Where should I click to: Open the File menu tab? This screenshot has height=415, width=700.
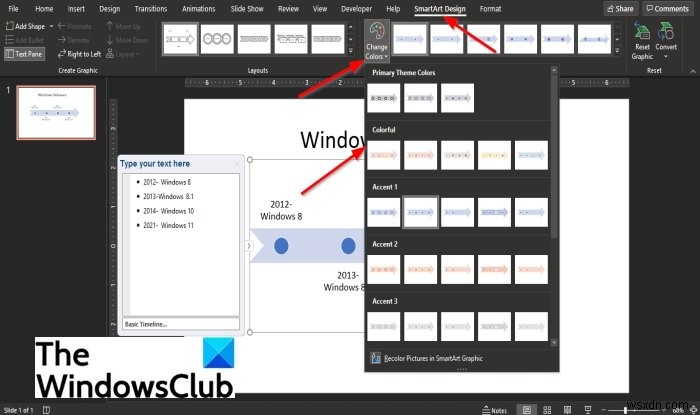click(x=13, y=8)
